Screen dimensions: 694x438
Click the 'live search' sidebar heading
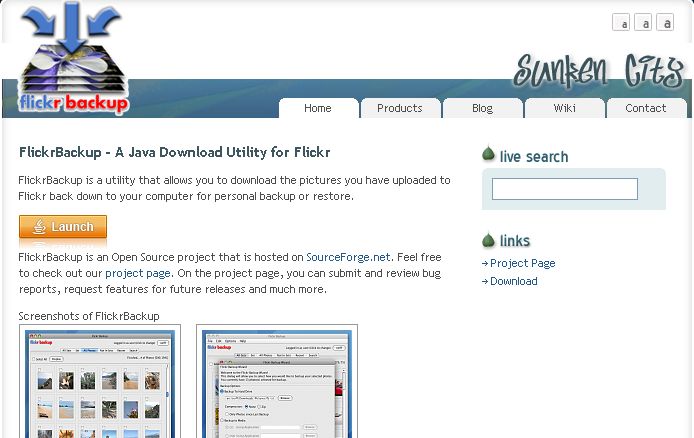point(534,157)
